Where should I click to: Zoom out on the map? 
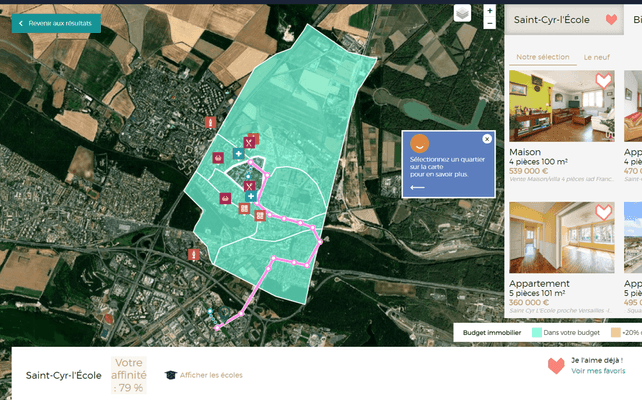(489, 22)
